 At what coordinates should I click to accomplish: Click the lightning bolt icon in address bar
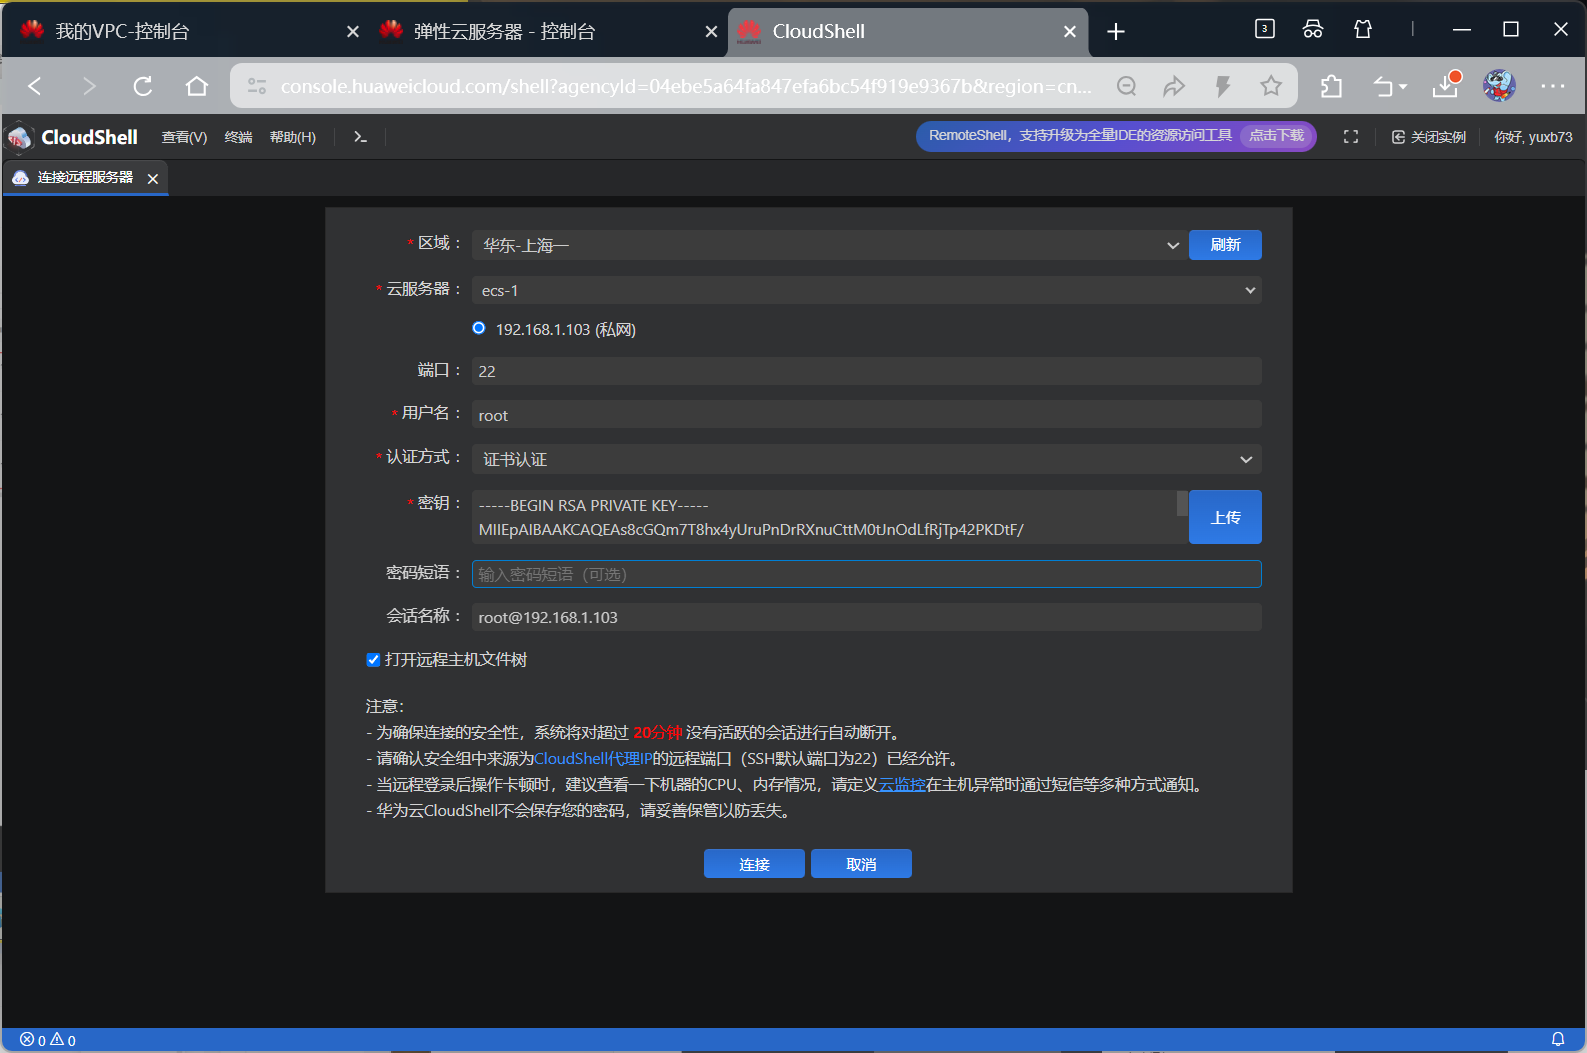1222,86
